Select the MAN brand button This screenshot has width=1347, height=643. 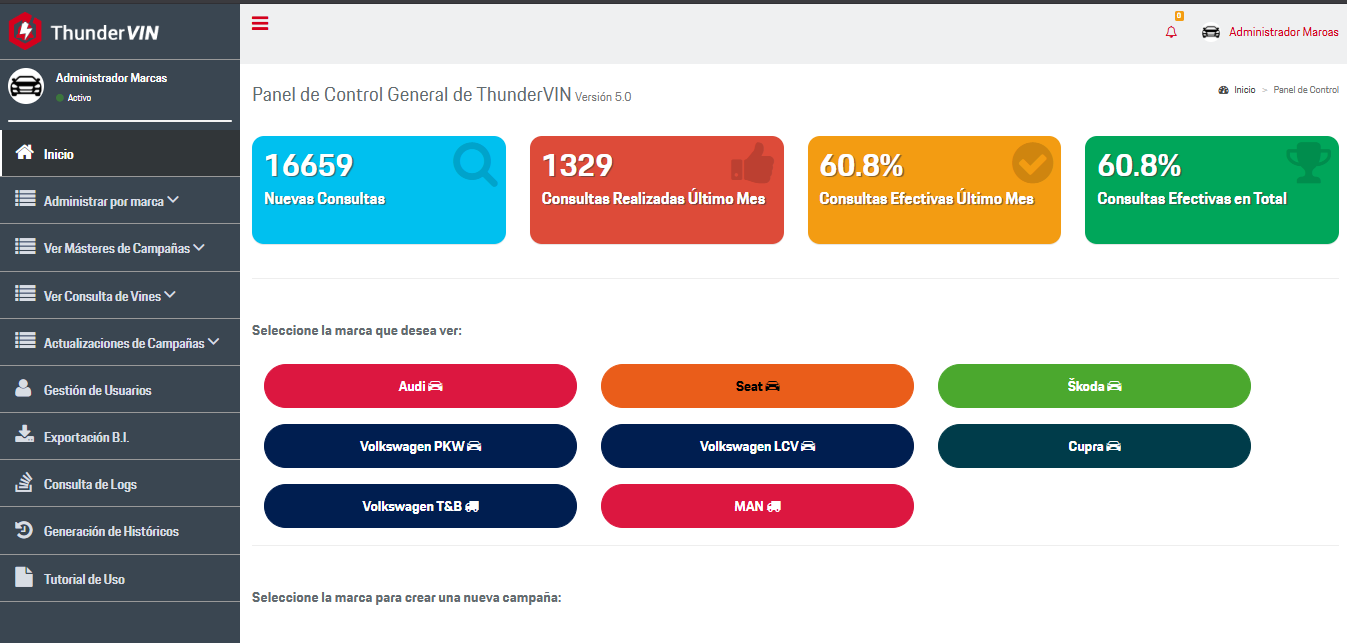click(x=757, y=506)
